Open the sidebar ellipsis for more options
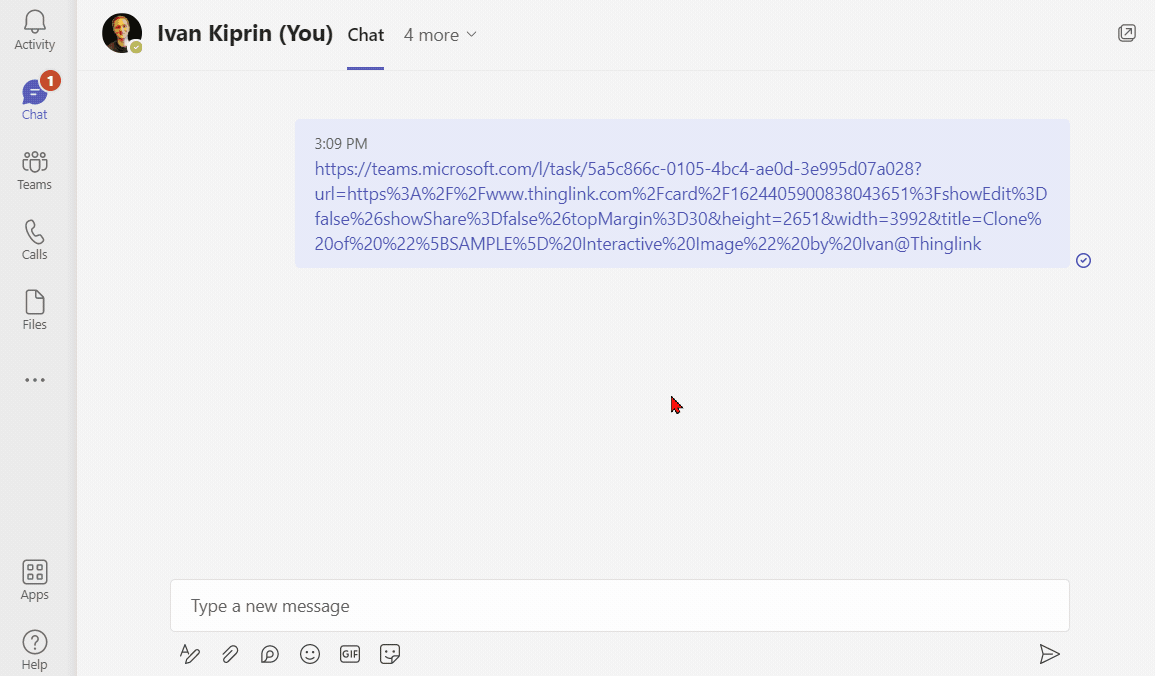Viewport: 1155px width, 676px height. click(34, 379)
